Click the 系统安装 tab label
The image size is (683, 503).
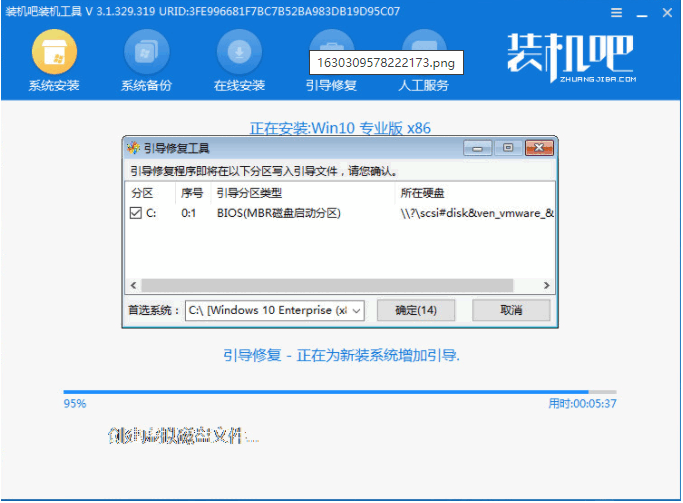coord(54,85)
